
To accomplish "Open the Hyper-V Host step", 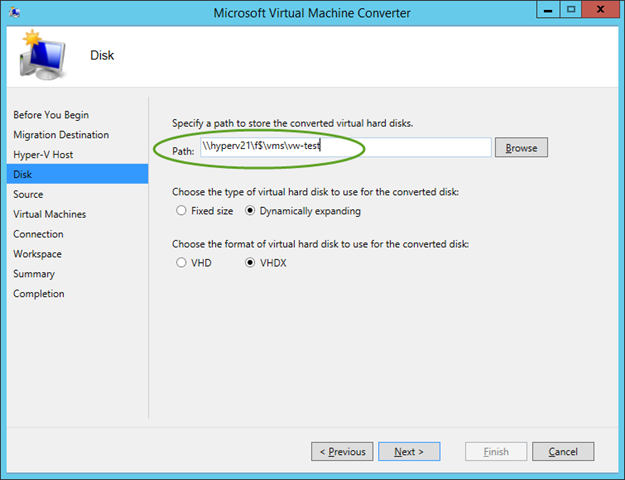I will pos(43,155).
